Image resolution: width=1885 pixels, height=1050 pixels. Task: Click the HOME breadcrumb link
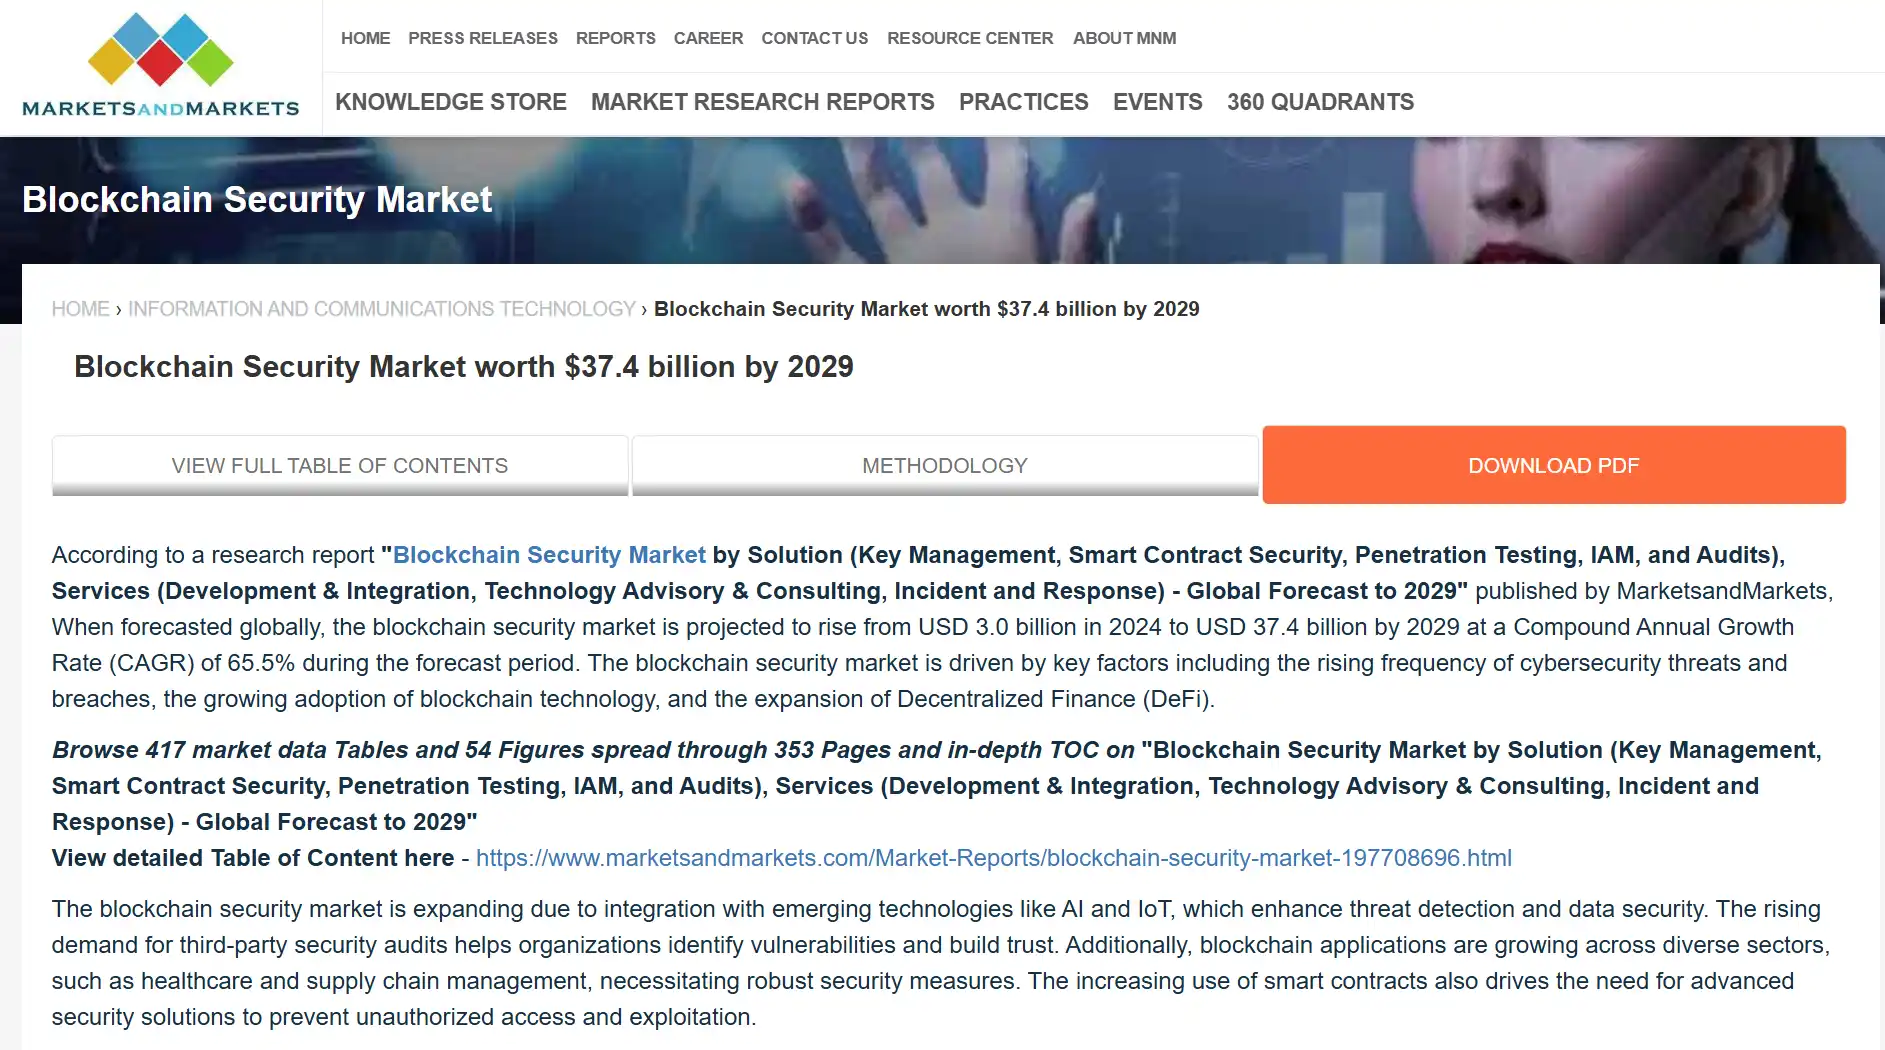click(80, 309)
